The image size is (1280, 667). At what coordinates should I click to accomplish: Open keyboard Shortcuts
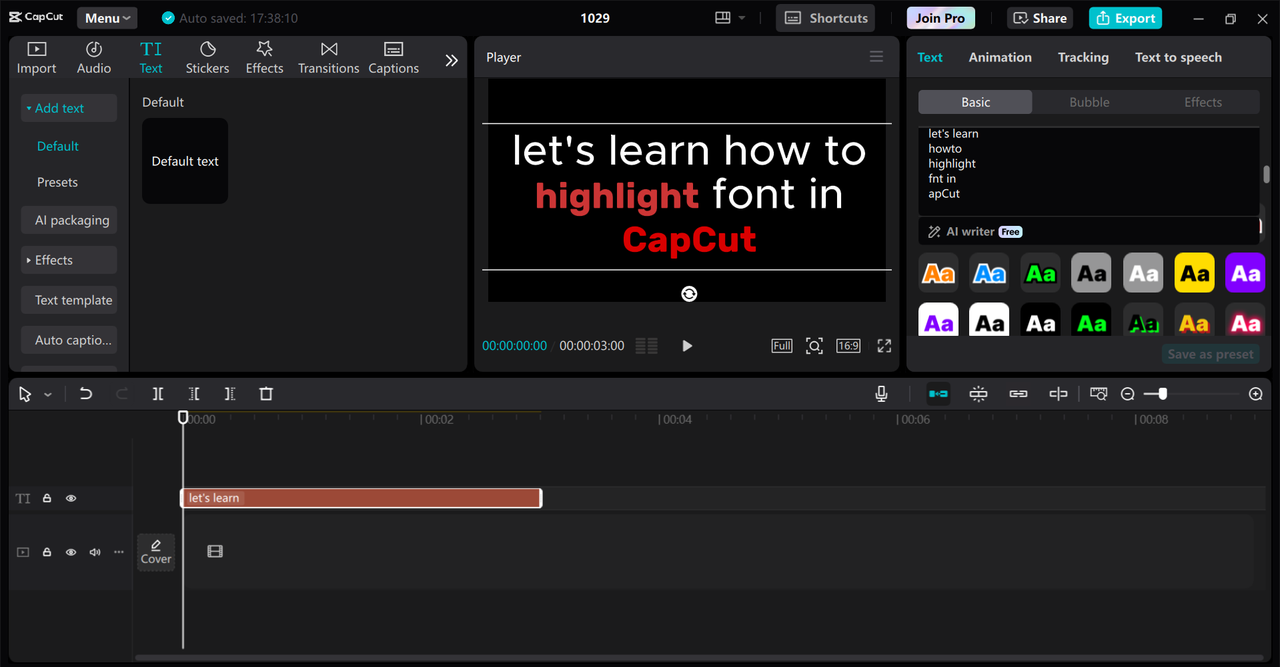click(826, 18)
